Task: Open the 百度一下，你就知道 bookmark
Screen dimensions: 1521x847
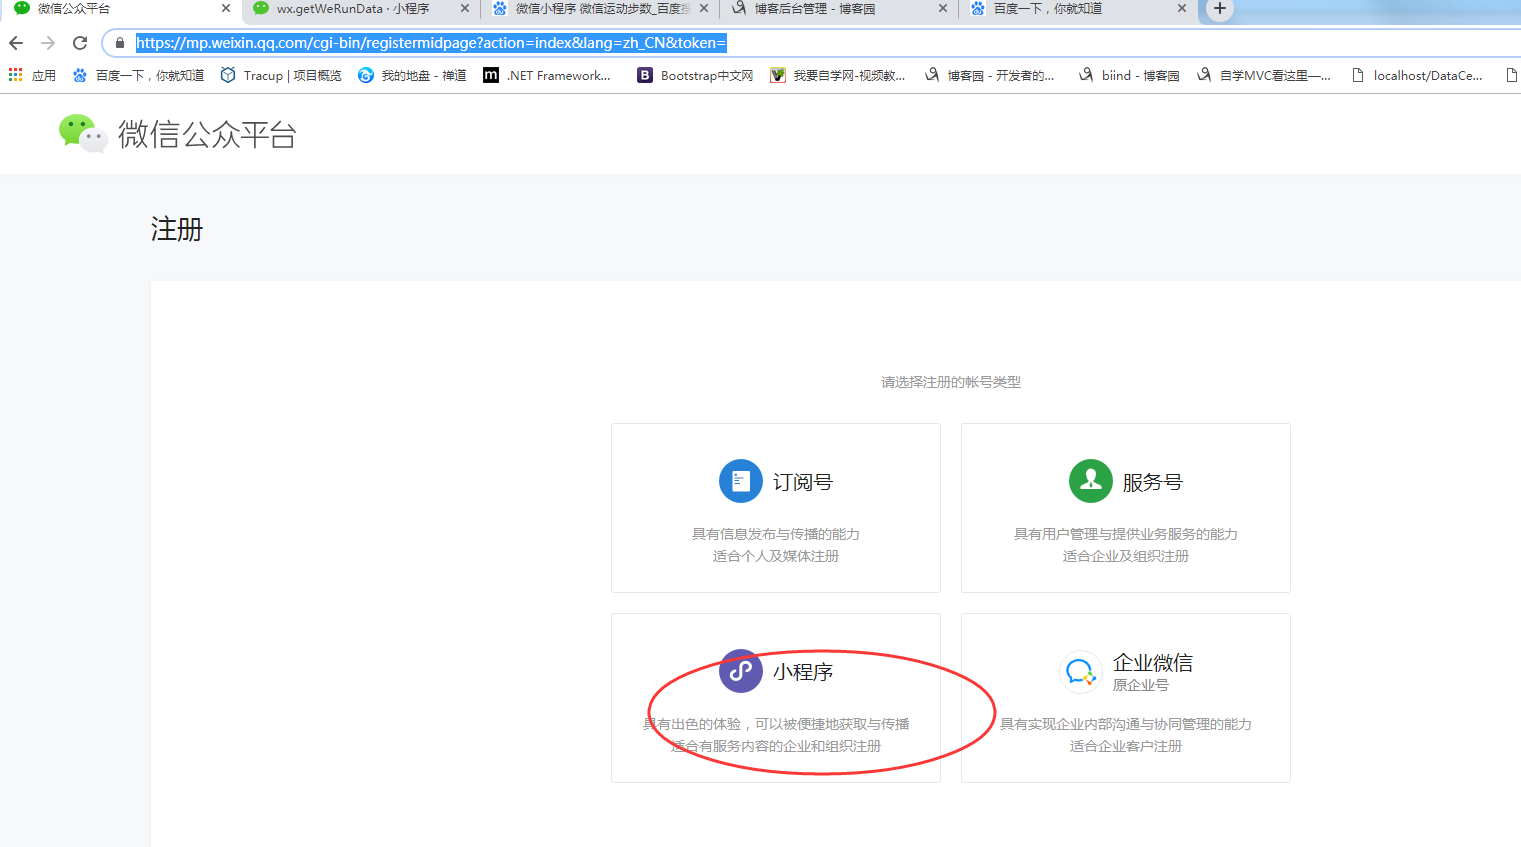Action: 138,75
